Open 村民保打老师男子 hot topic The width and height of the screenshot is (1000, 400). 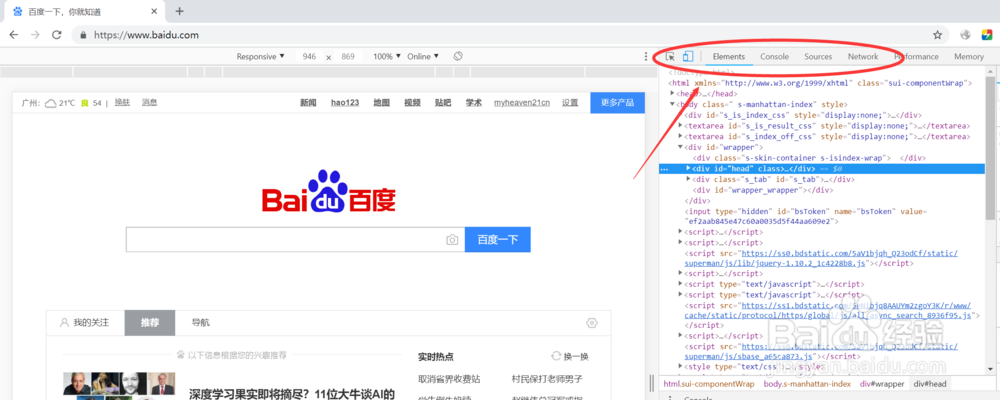(547, 379)
